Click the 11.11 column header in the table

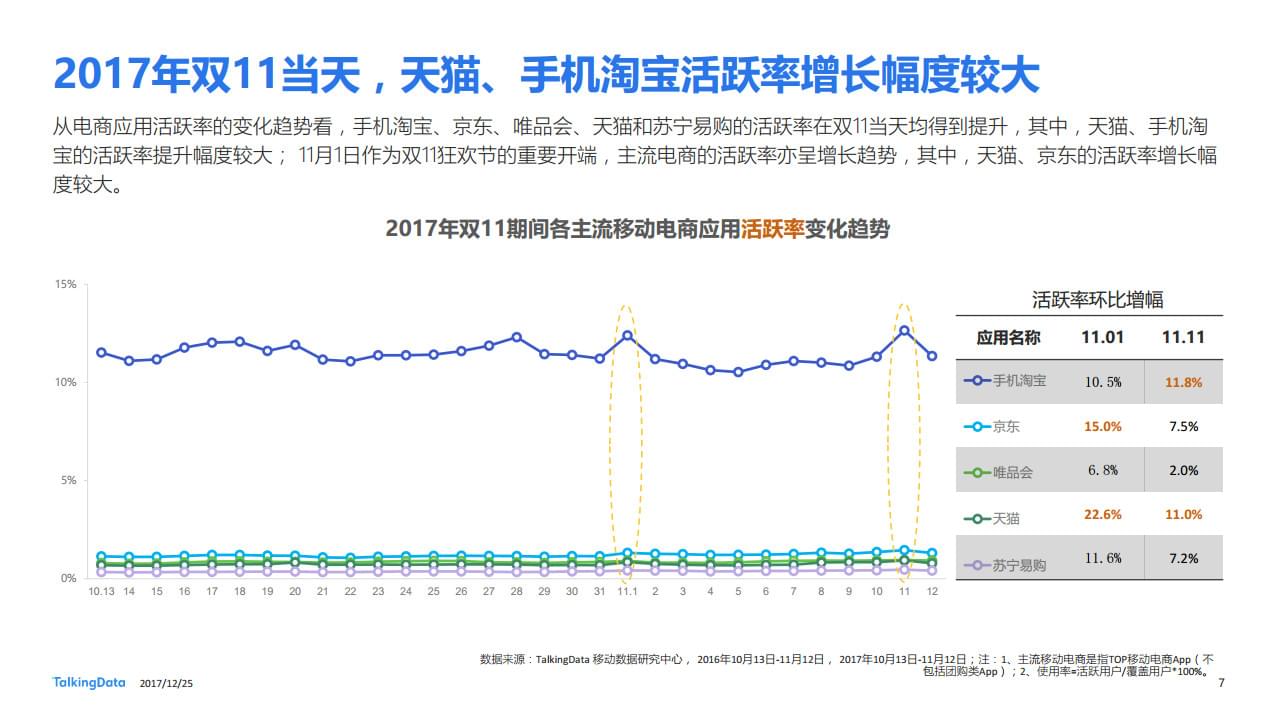point(1183,338)
